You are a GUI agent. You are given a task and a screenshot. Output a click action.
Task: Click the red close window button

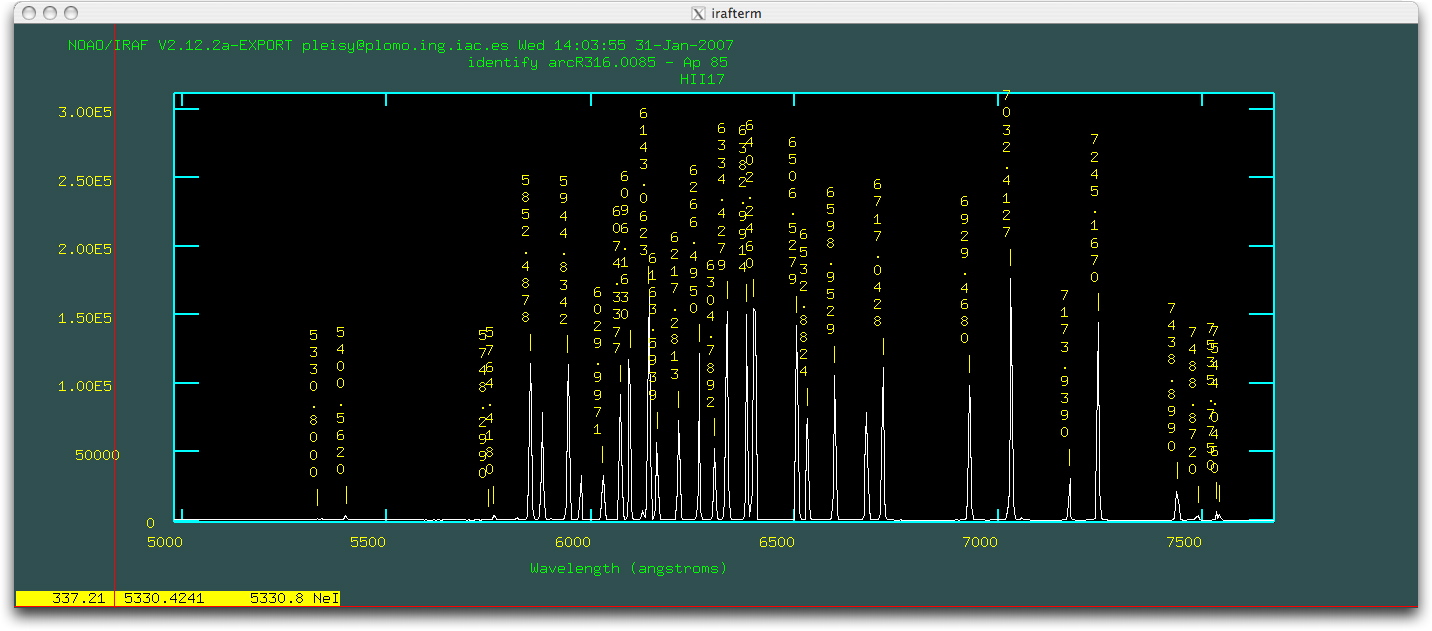click(29, 13)
